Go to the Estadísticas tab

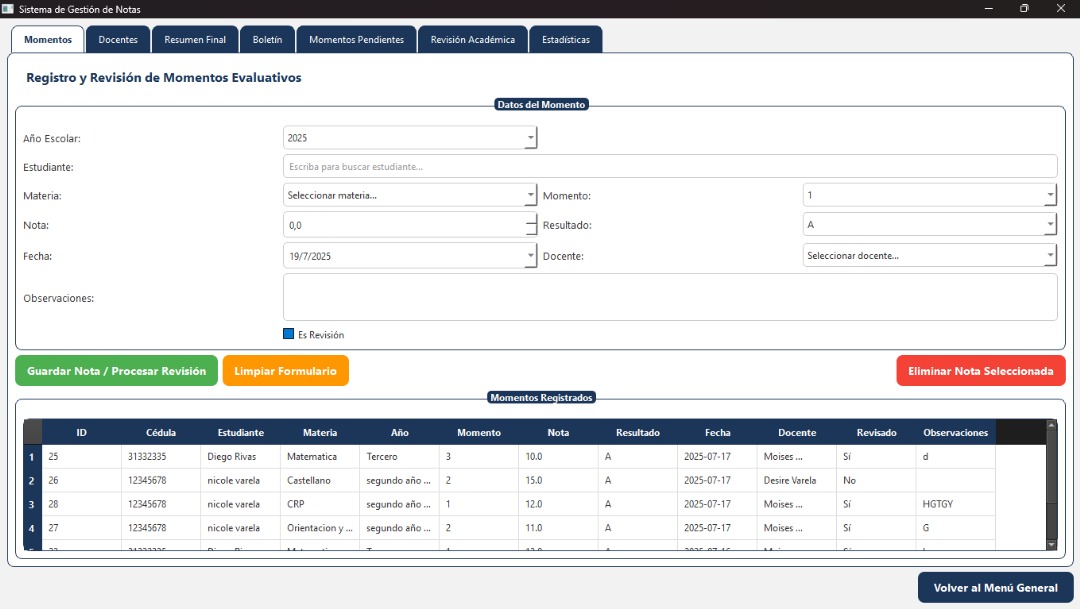point(565,40)
